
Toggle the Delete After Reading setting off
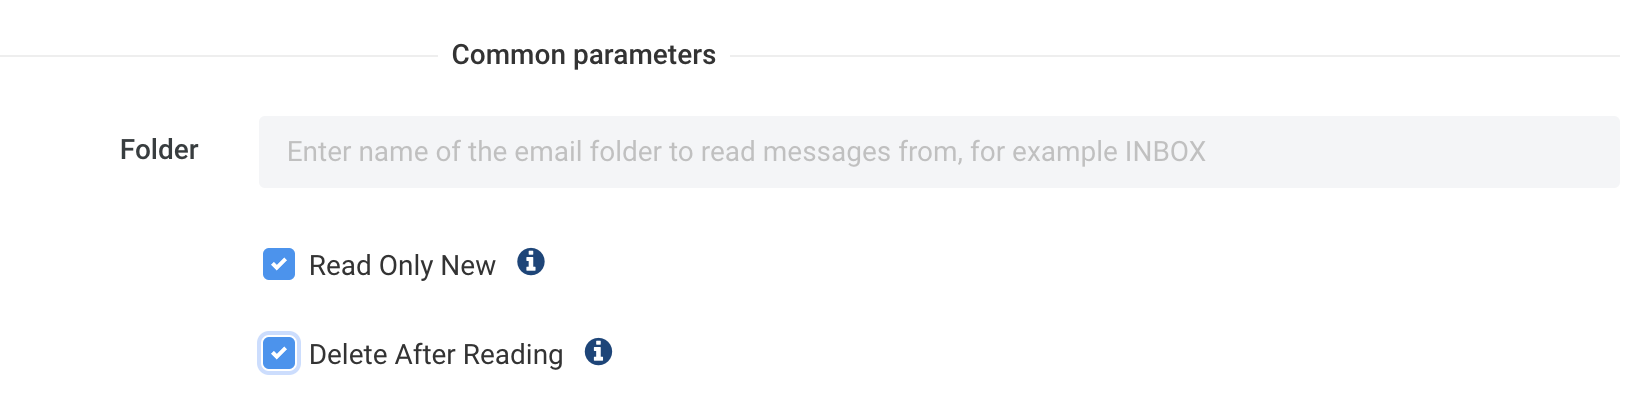[279, 353]
